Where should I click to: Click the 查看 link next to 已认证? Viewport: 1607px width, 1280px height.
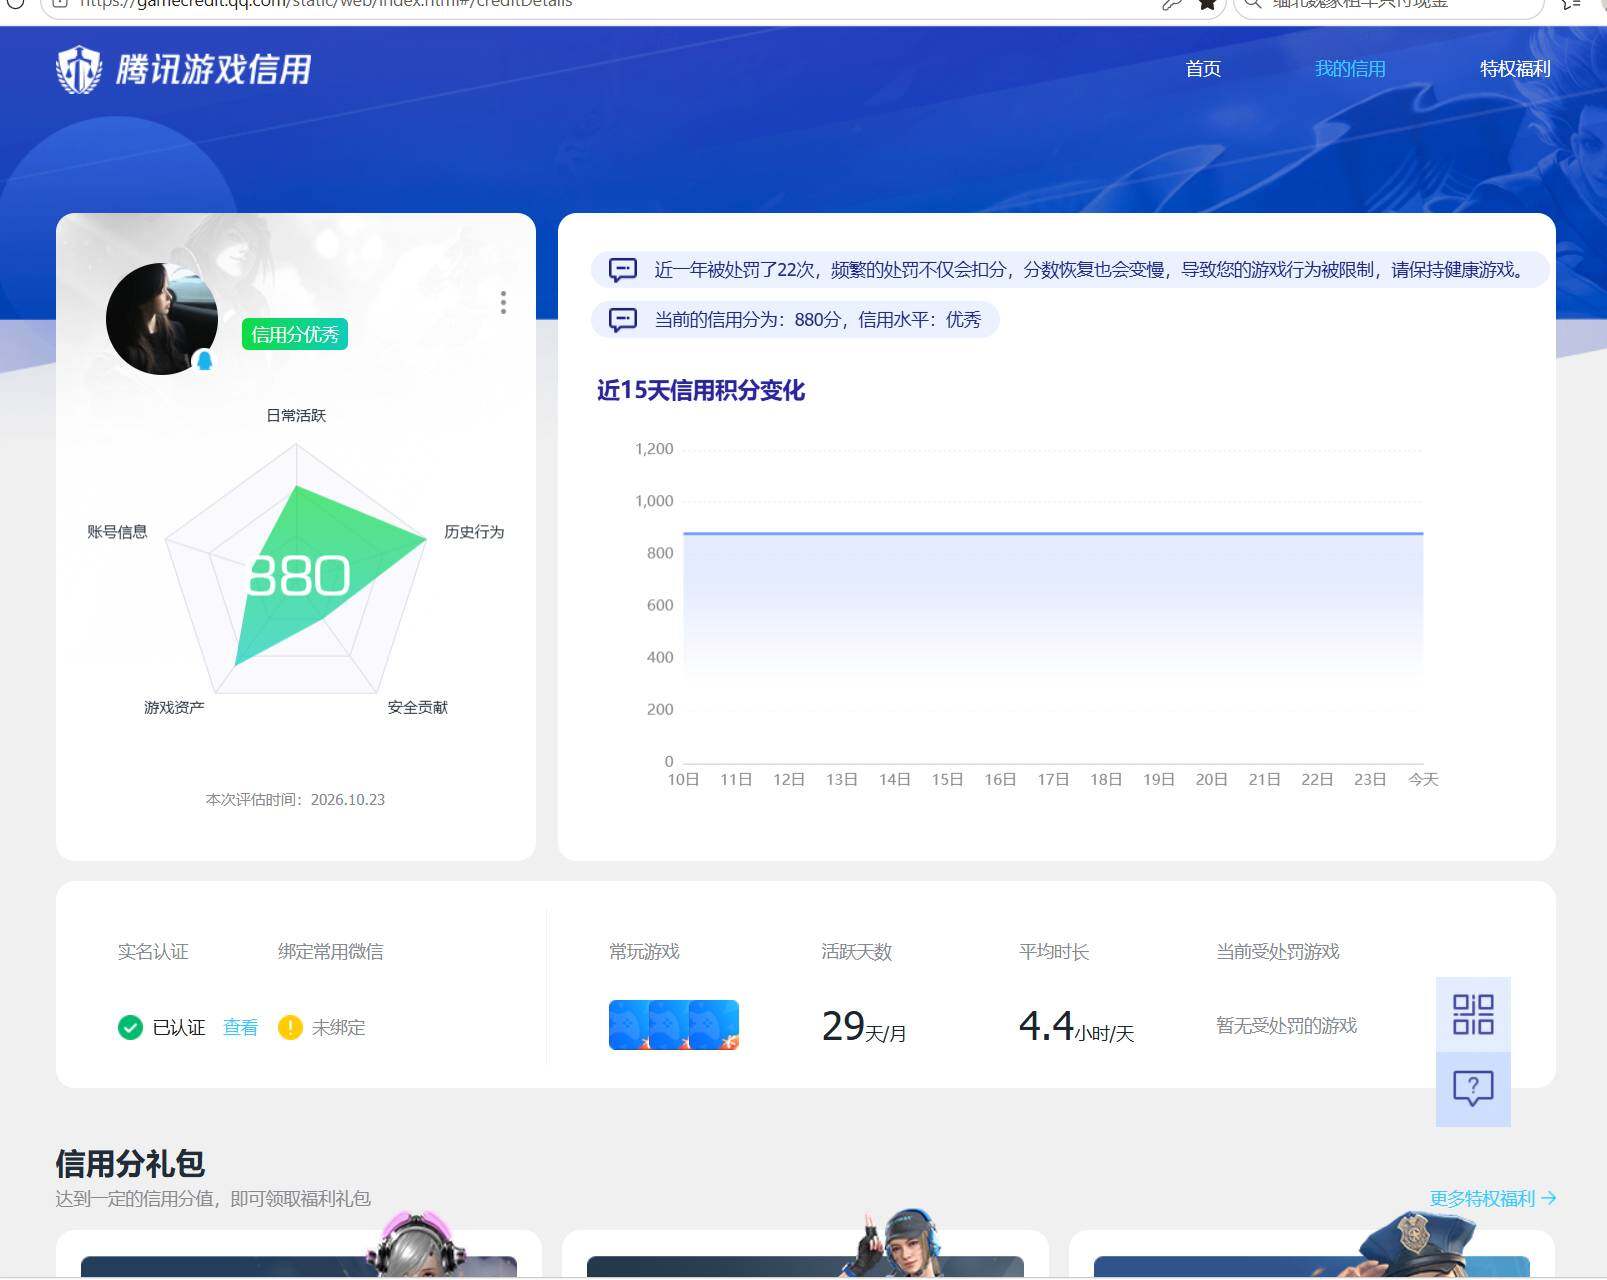[240, 1027]
